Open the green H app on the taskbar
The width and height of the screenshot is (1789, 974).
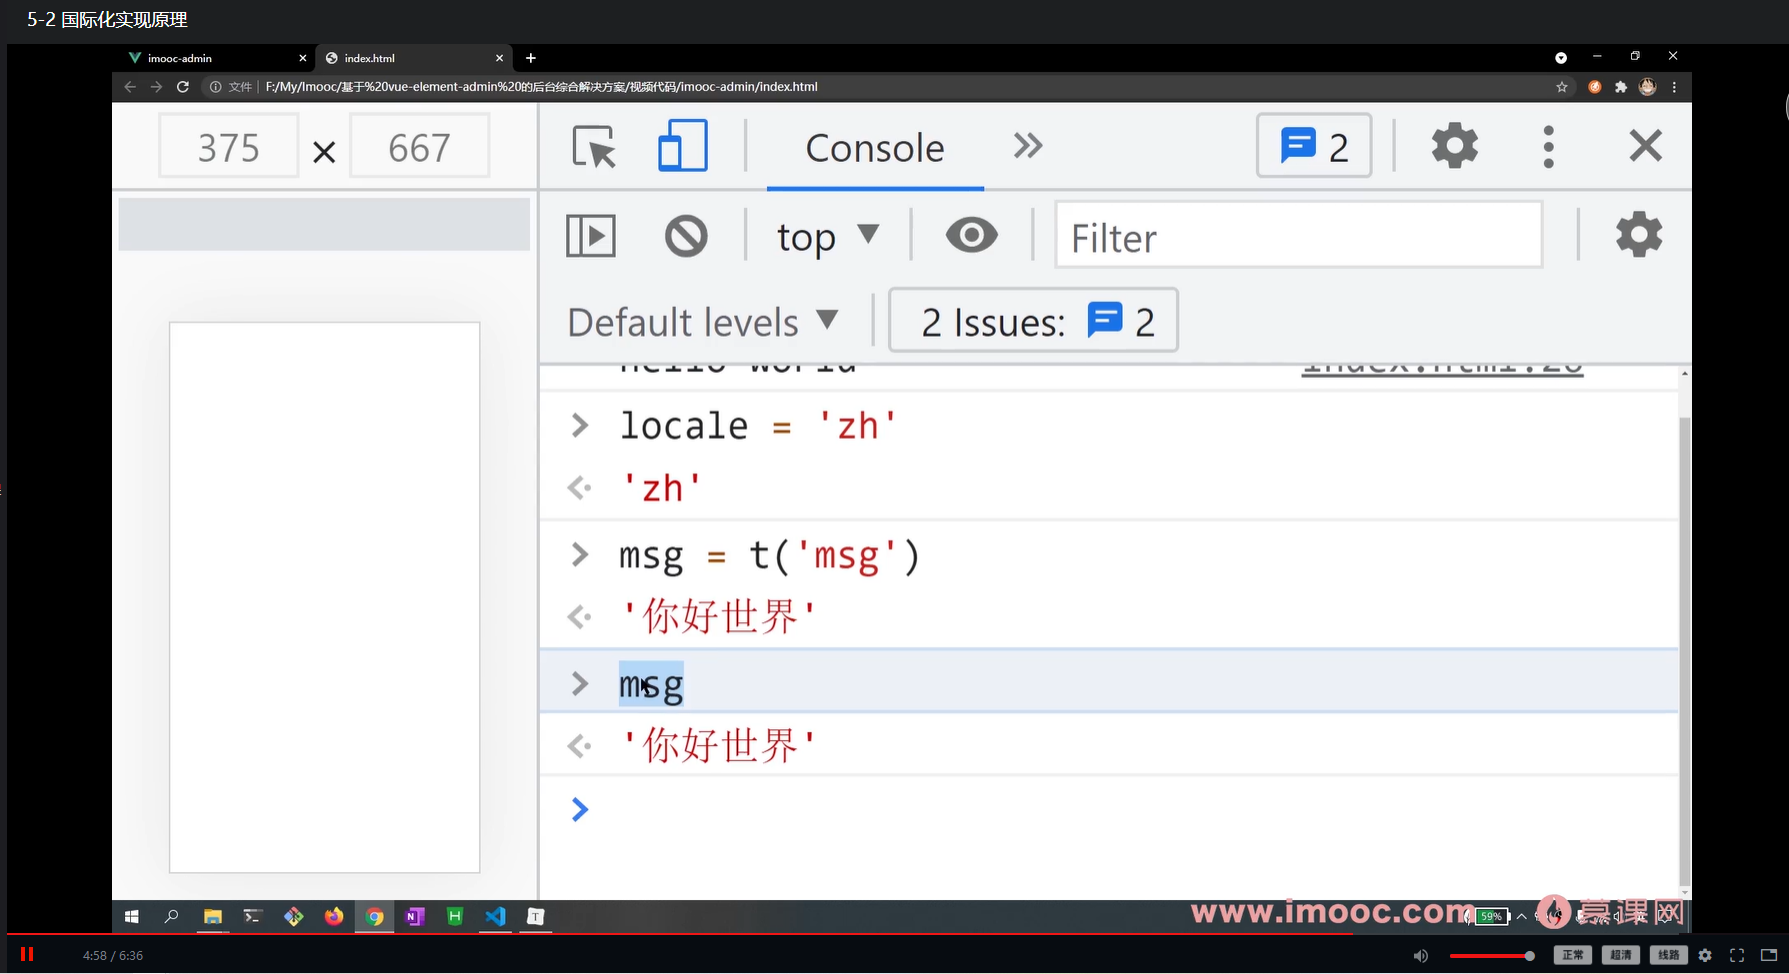coord(455,916)
